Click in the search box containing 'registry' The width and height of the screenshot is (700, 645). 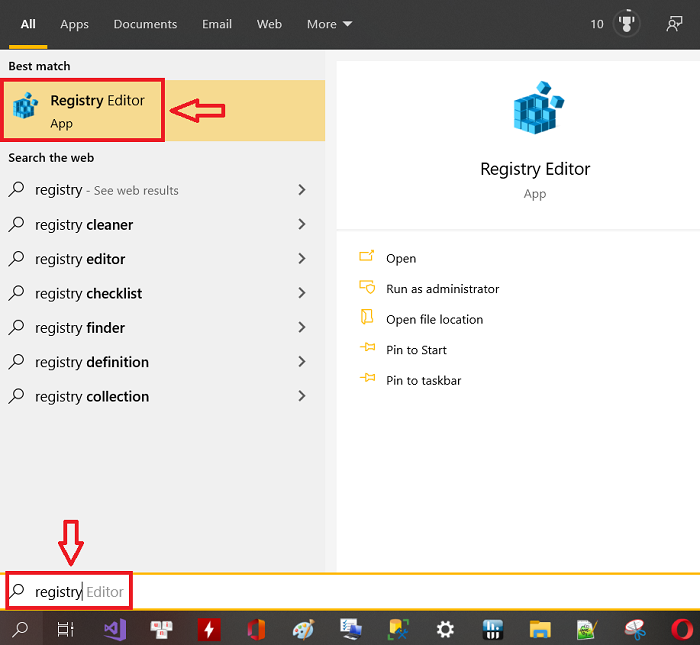click(x=350, y=592)
